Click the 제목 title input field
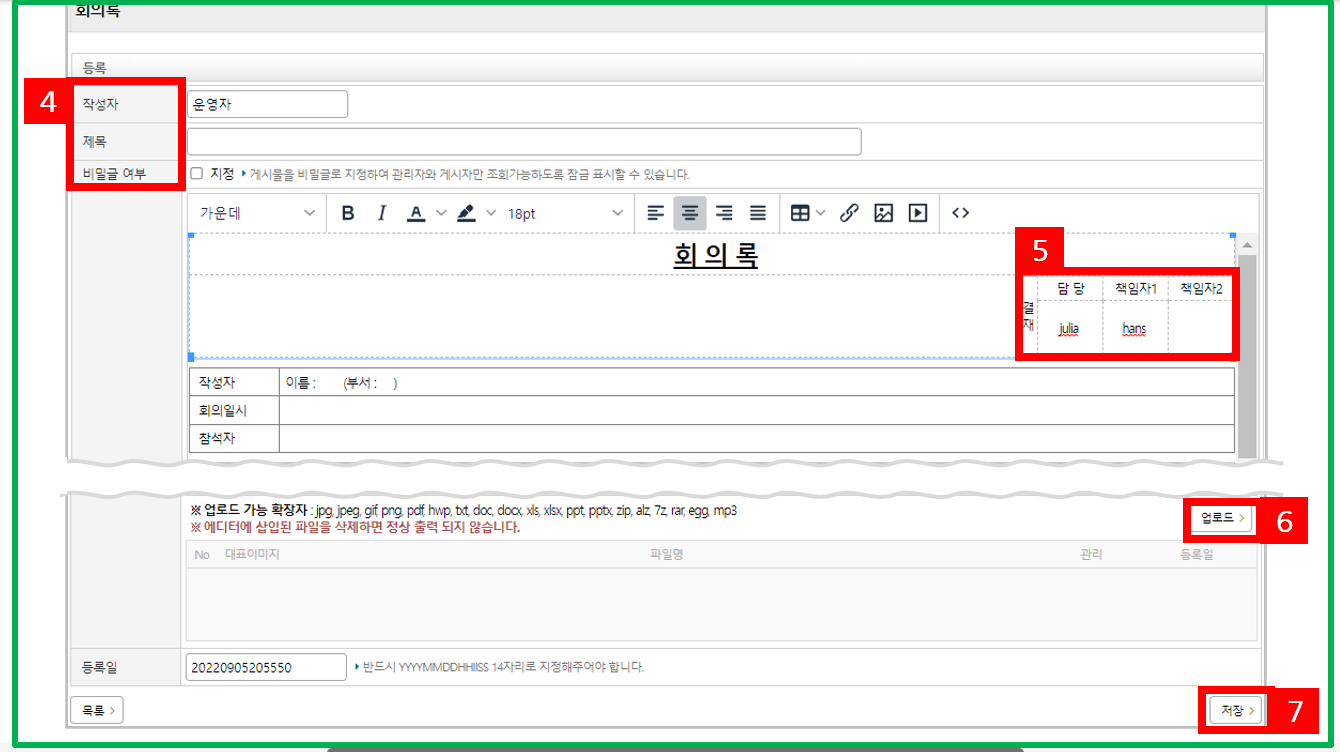The height and width of the screenshot is (752, 1340). click(x=524, y=142)
